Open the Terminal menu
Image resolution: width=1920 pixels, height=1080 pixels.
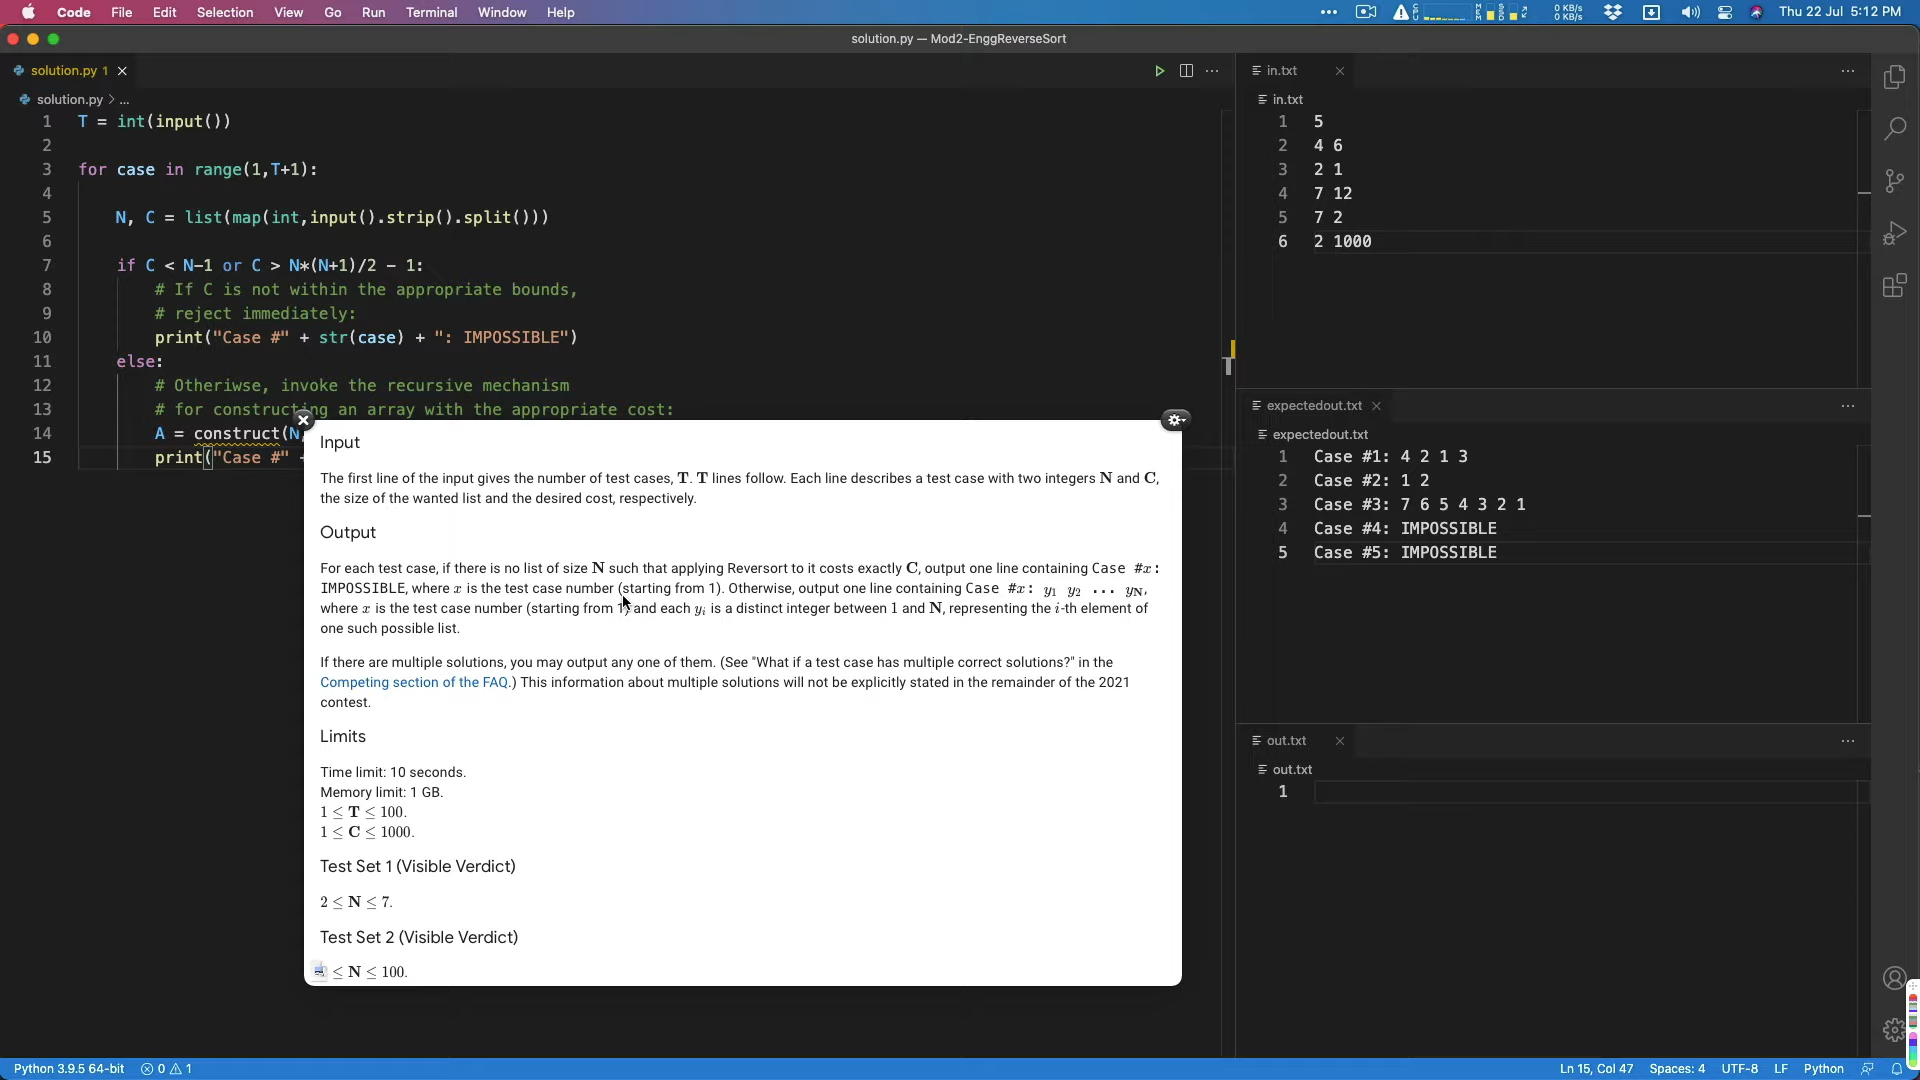(431, 12)
